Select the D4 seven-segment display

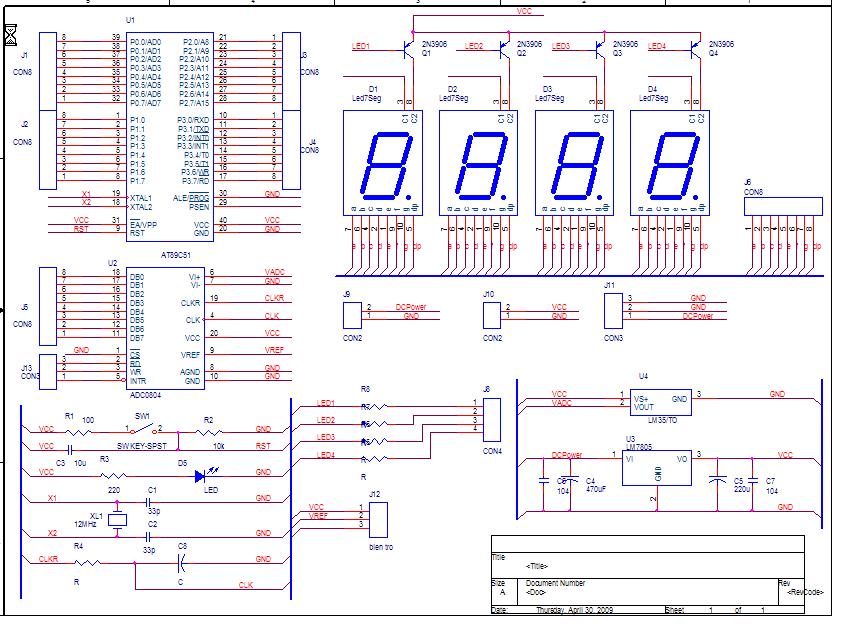tap(670, 163)
